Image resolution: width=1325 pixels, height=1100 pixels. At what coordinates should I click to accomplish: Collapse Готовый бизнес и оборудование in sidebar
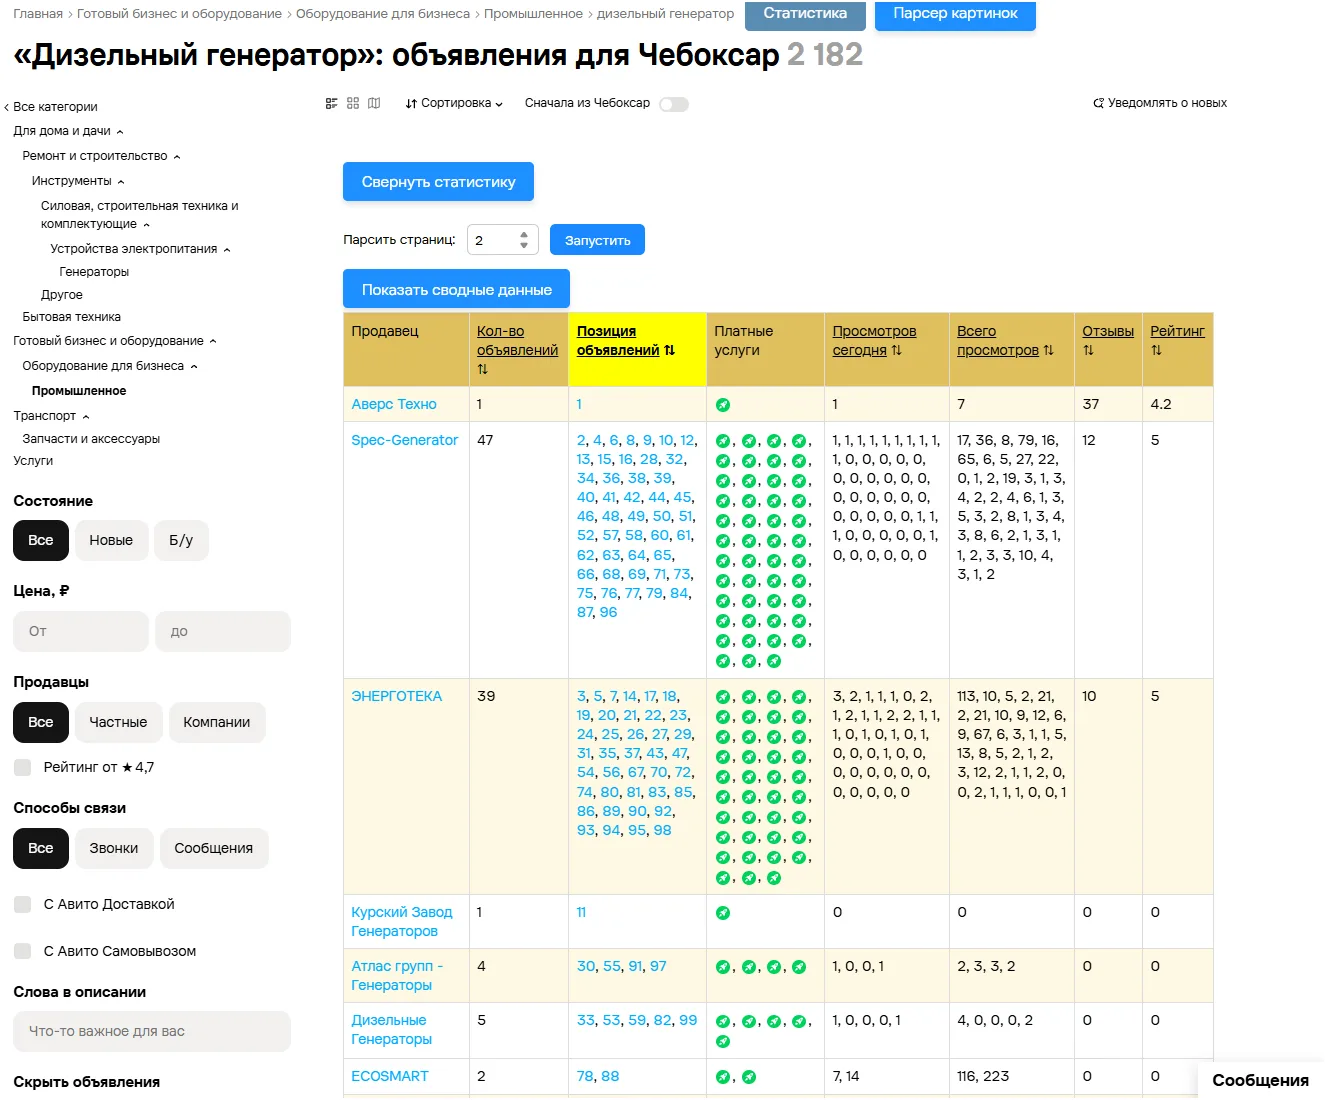pyautogui.click(x=213, y=342)
